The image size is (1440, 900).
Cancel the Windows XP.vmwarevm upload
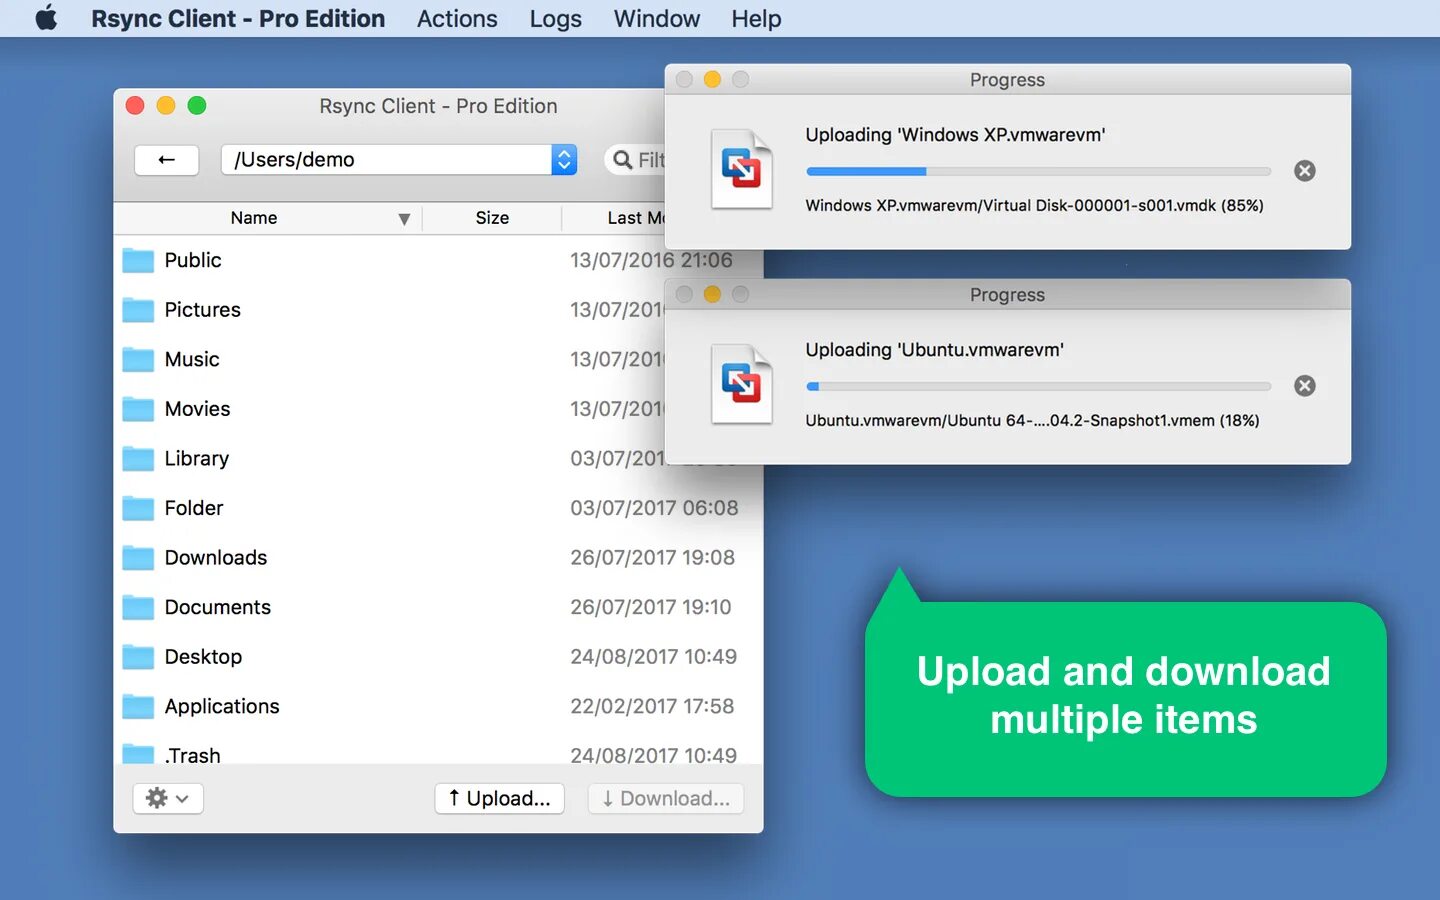pos(1305,171)
